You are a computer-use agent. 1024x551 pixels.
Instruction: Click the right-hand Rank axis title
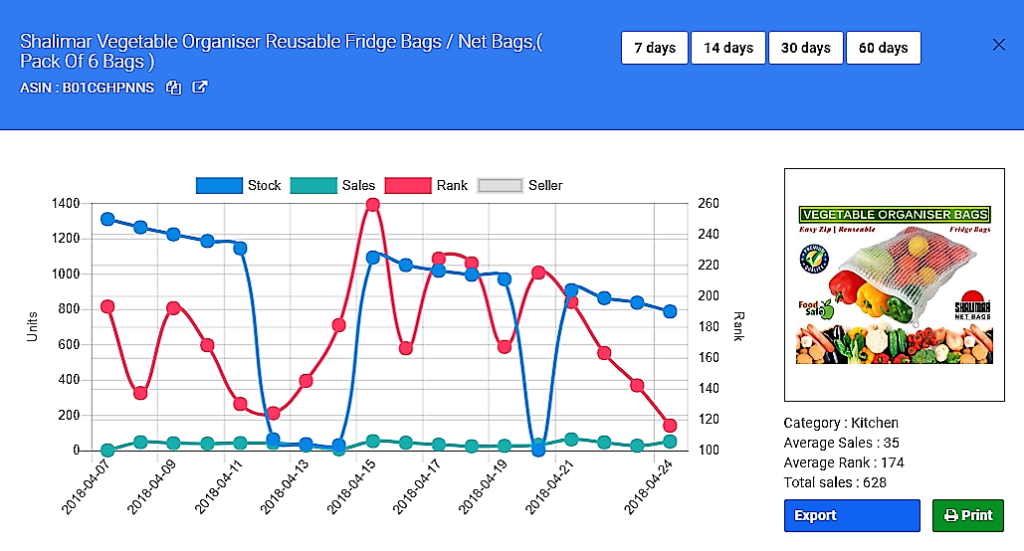click(x=739, y=326)
